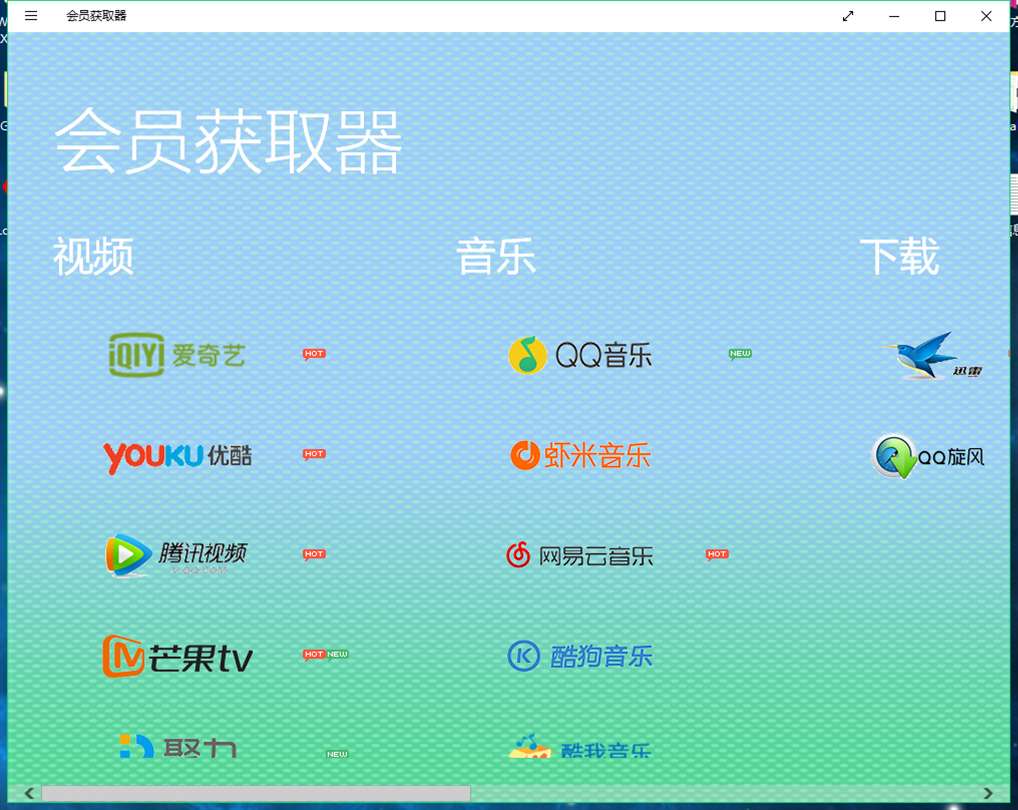The width and height of the screenshot is (1018, 810).
Task: Maximize the 会员获取器 window
Action: pyautogui.click(x=940, y=16)
